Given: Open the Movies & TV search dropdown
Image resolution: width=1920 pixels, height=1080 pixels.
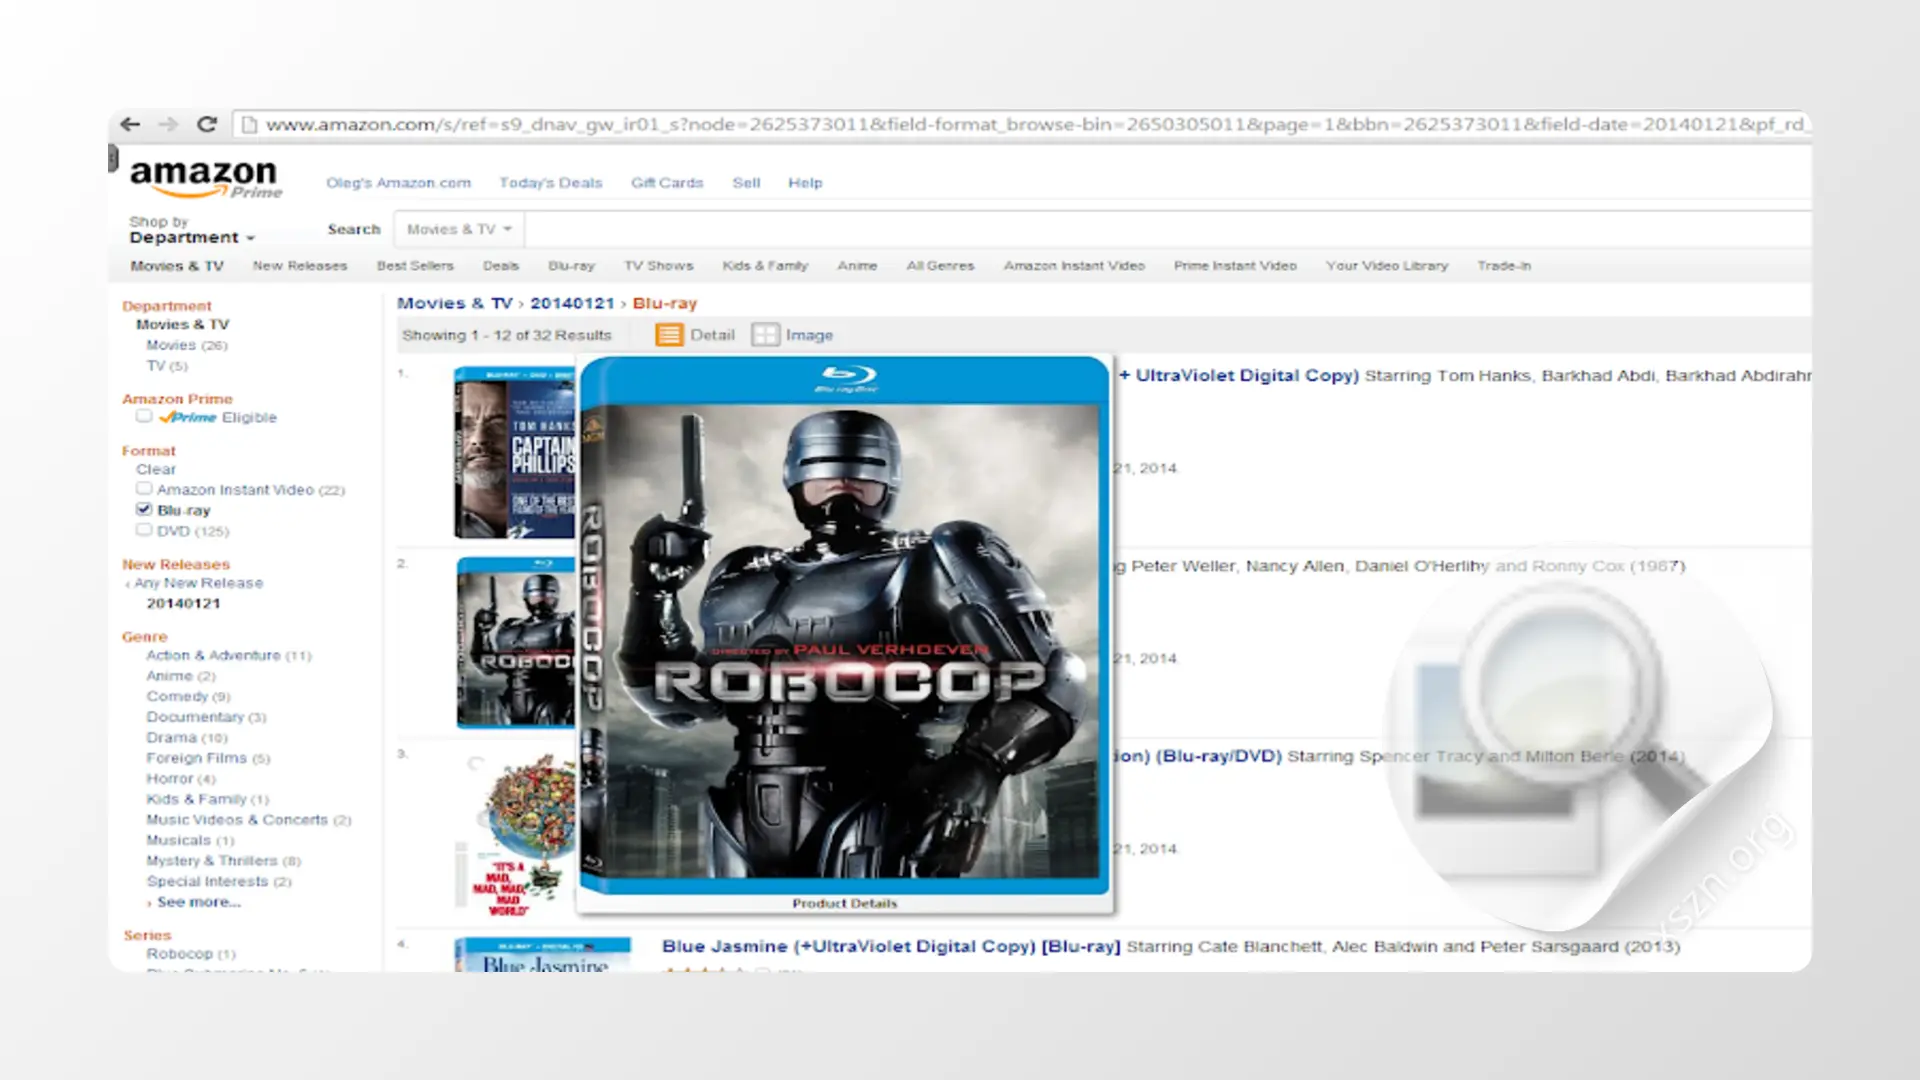Looking at the screenshot, I should [459, 229].
